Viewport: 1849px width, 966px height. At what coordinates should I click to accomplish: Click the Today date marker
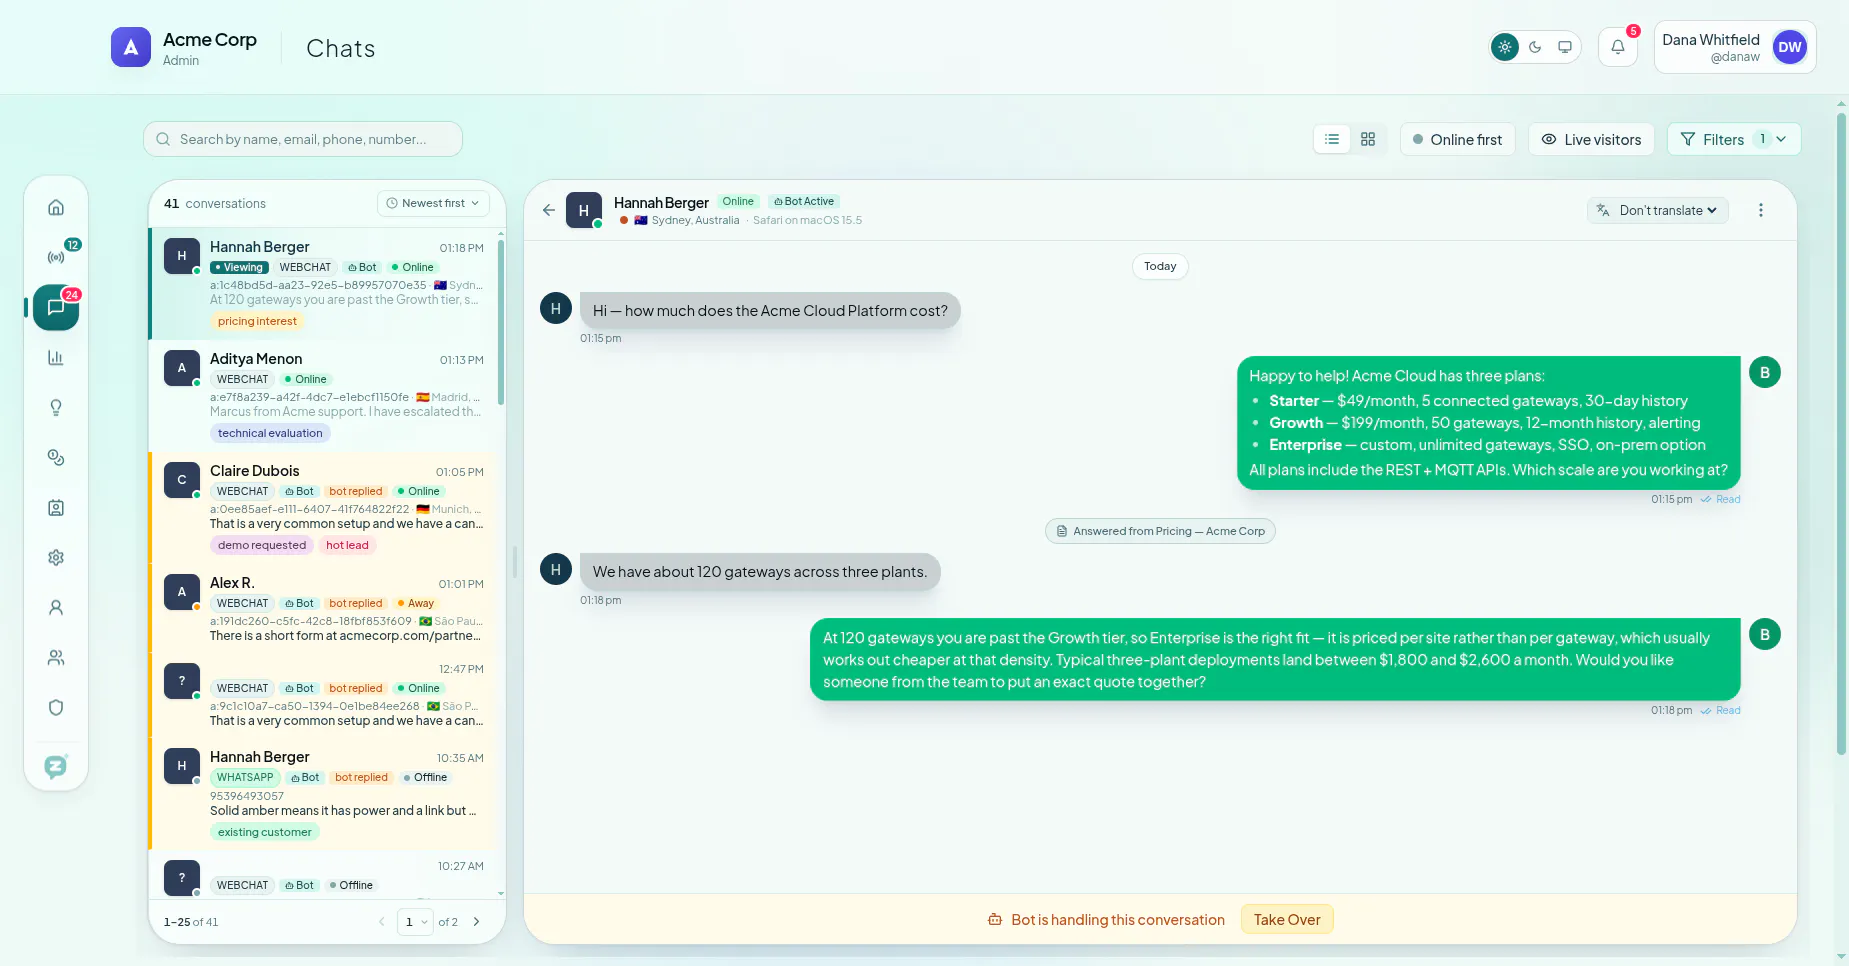pos(1160,266)
